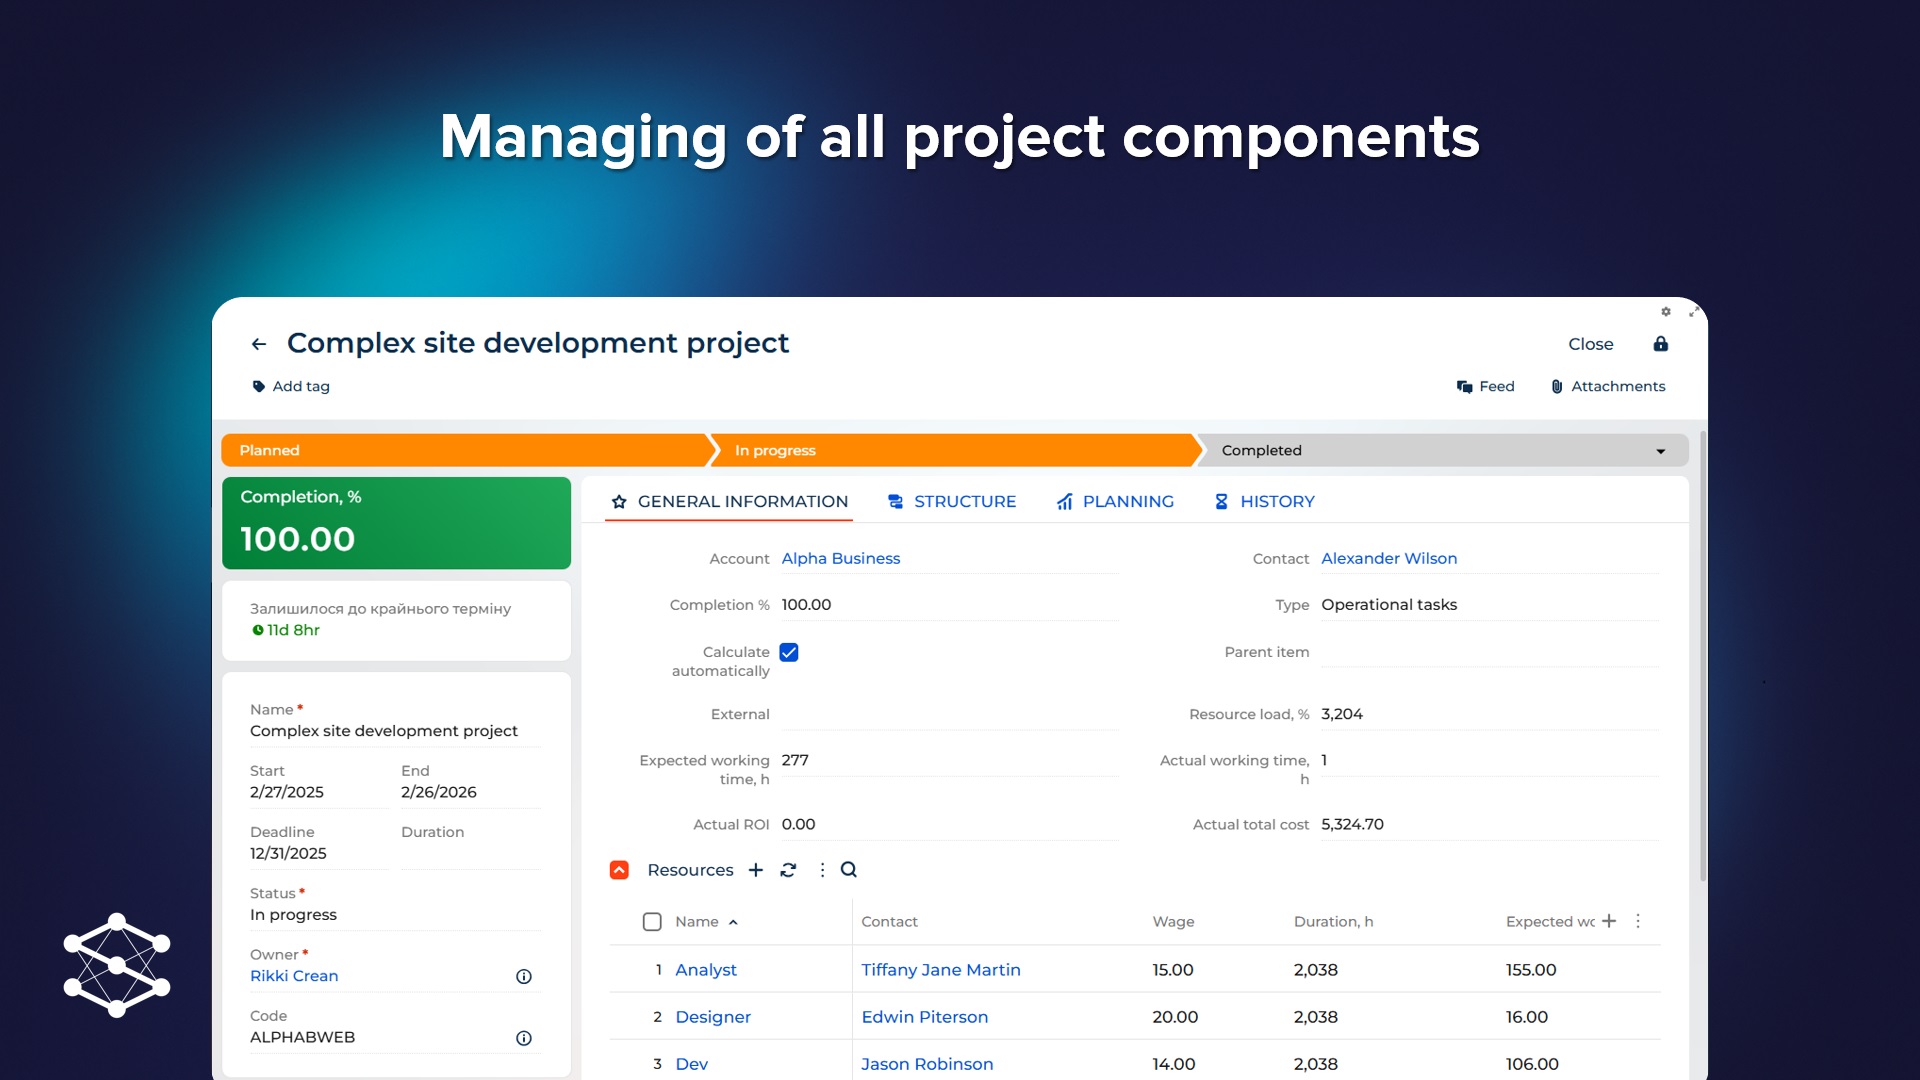Open the Feed panel

click(1485, 386)
